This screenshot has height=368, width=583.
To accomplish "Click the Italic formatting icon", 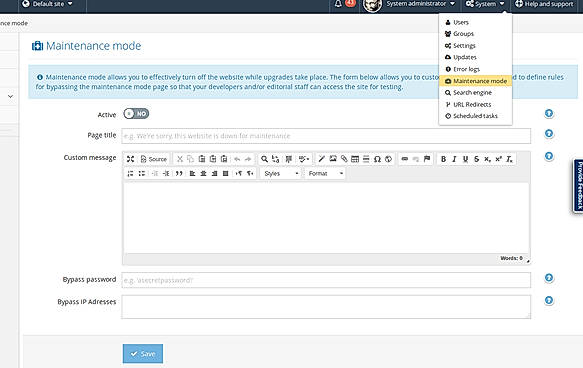I will point(454,159).
